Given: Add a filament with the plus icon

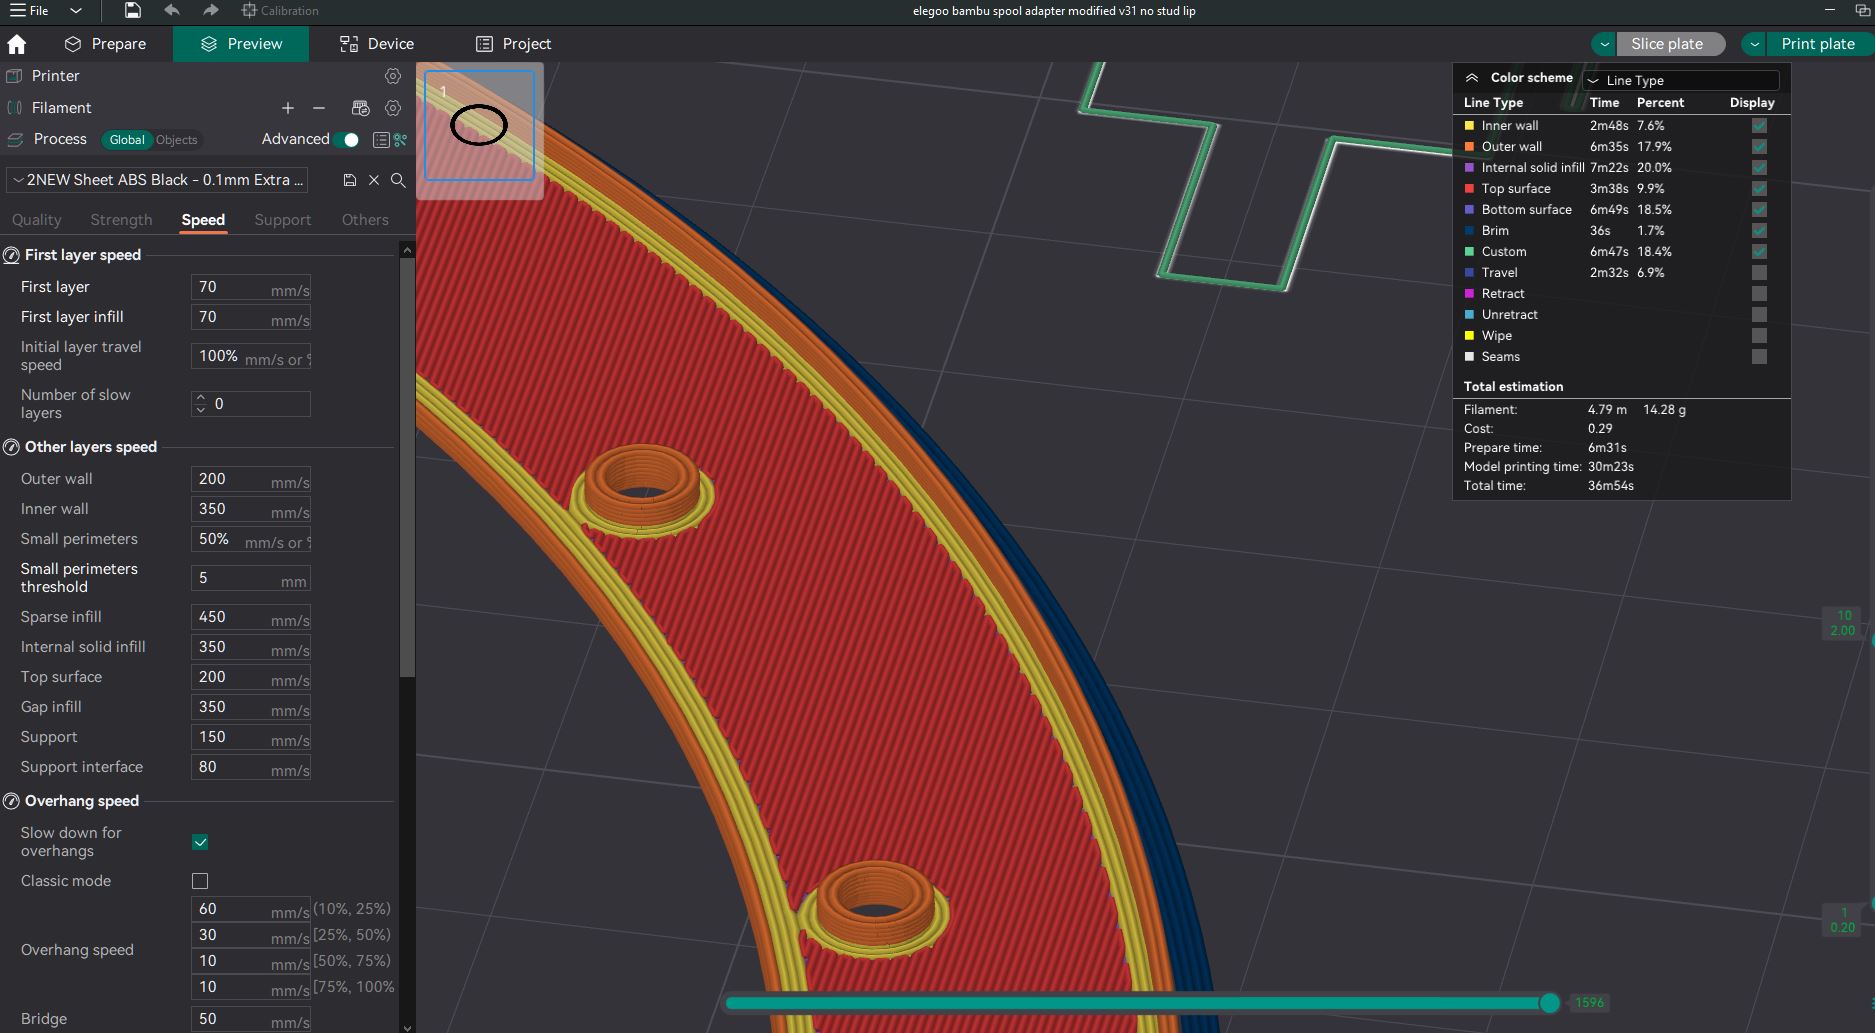Looking at the screenshot, I should tap(288, 108).
